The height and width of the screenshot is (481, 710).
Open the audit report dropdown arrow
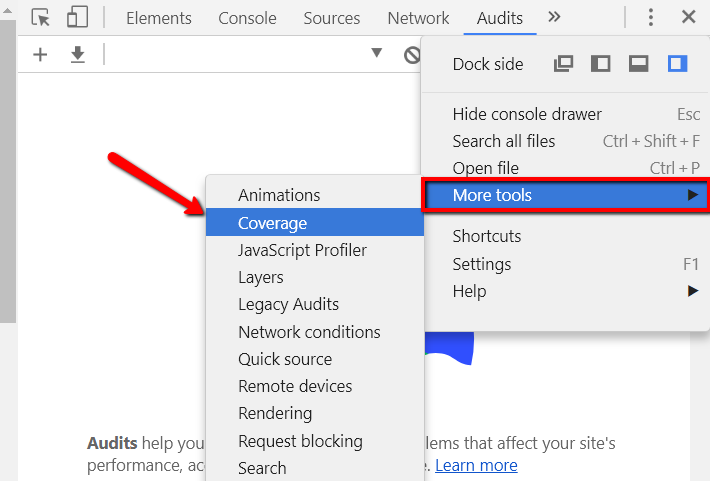coord(377,54)
